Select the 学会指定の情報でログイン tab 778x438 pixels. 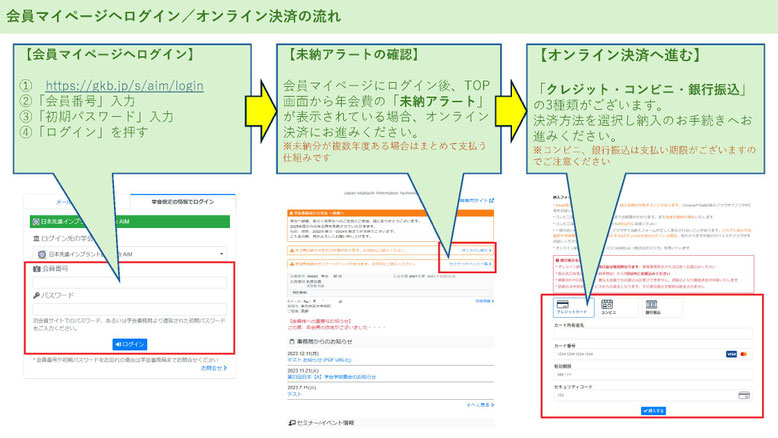pos(183,201)
